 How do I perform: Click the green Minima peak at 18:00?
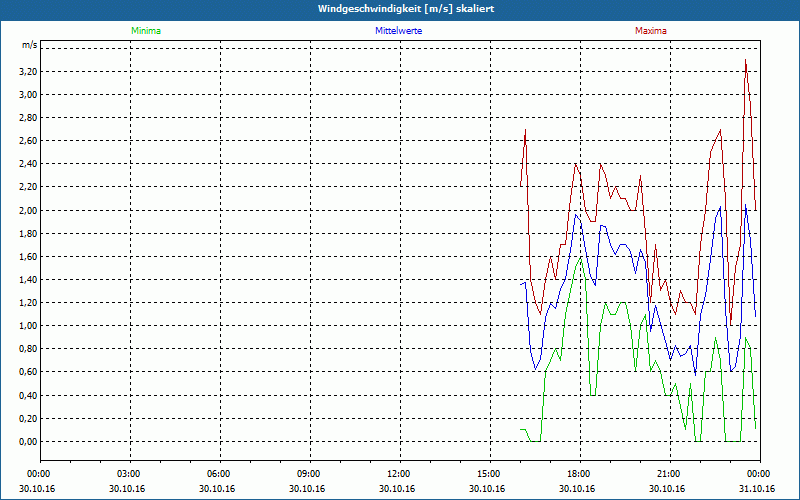[x=581, y=258]
